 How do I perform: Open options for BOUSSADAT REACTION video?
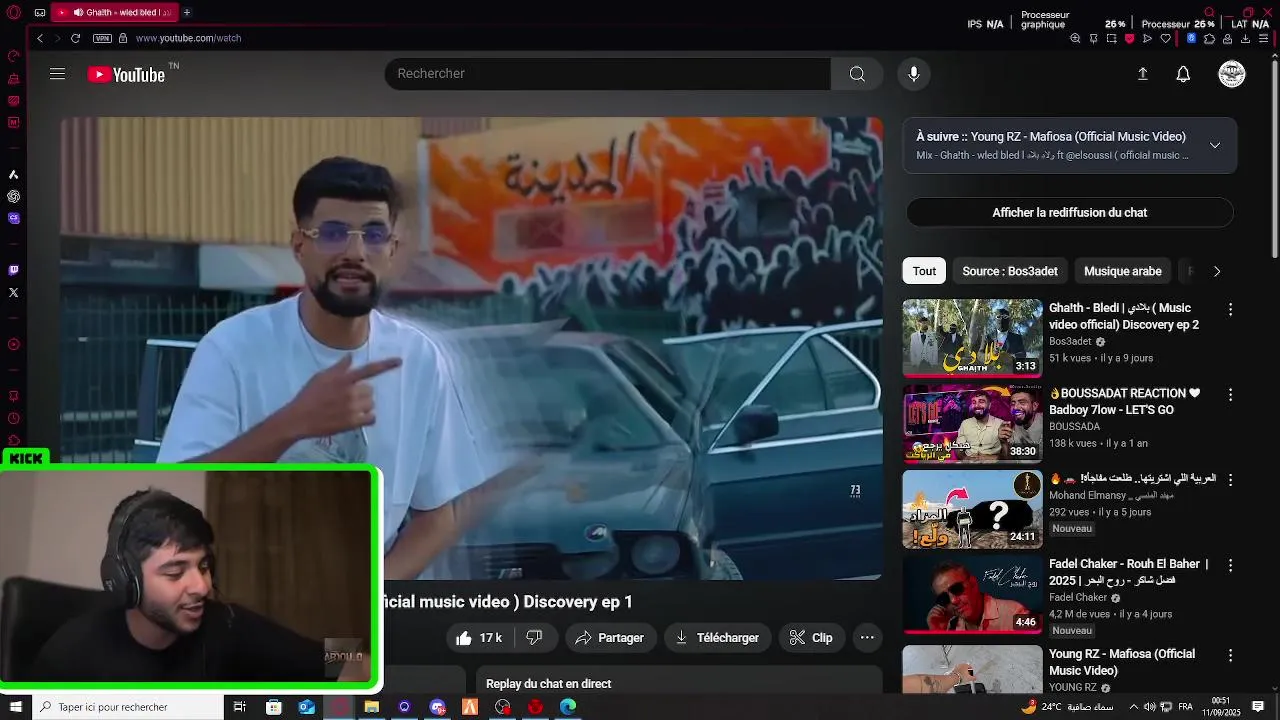click(1230, 395)
